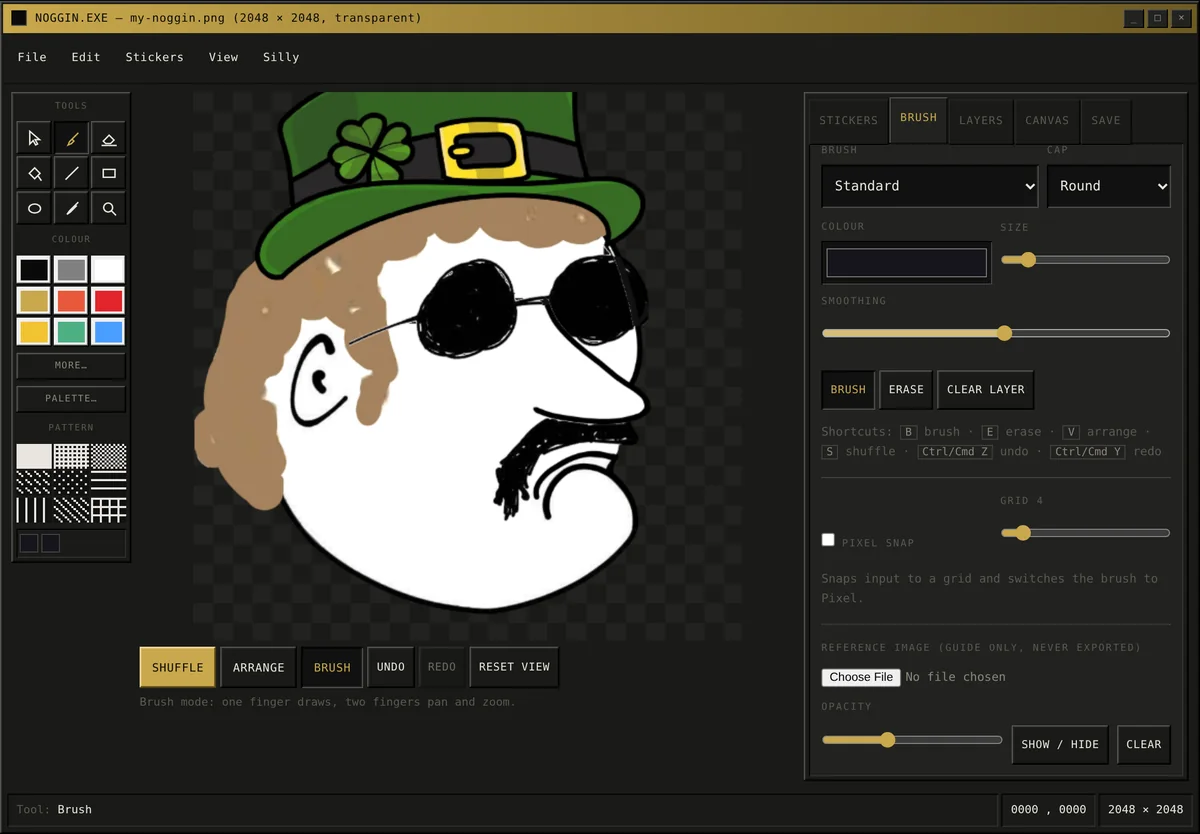Open the brush Colour picker field
Image resolution: width=1200 pixels, height=834 pixels.
(906, 263)
